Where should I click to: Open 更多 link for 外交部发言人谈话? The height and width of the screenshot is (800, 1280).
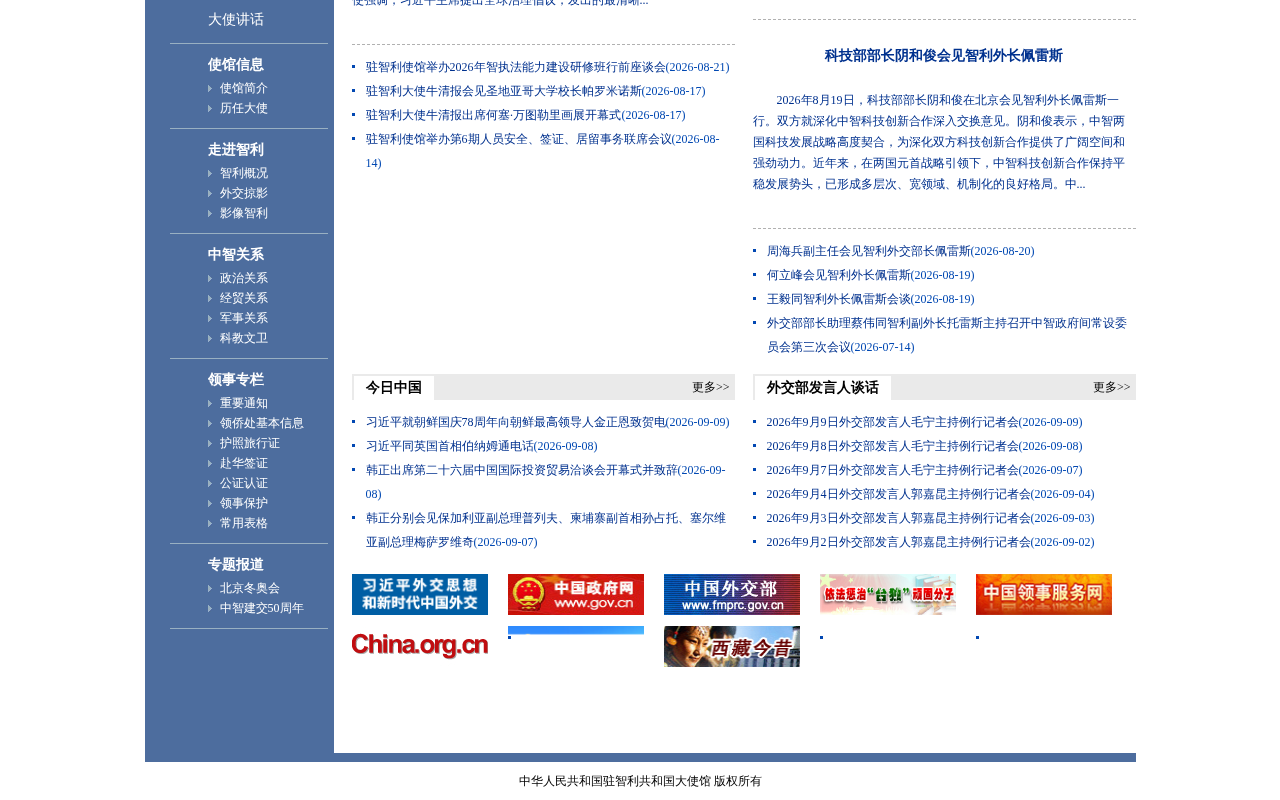click(x=1112, y=387)
